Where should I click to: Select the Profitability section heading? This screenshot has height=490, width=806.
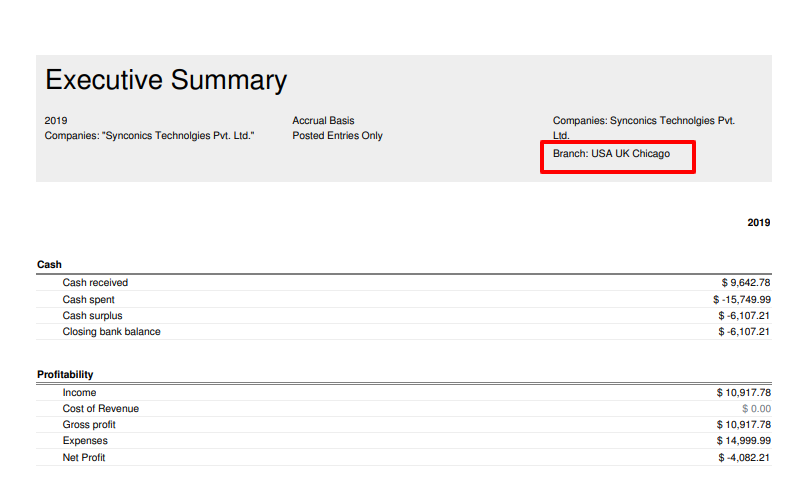65,375
